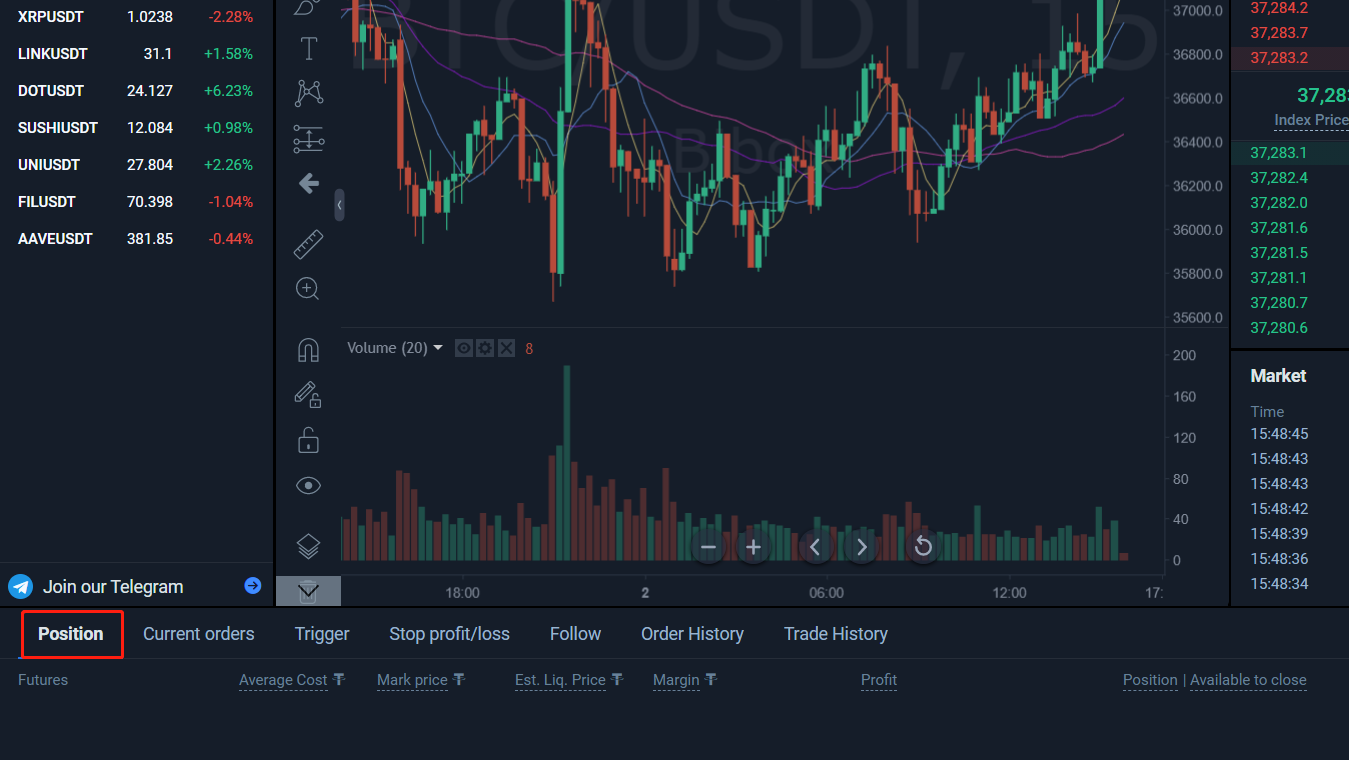Reset the chart view with circular arrow
This screenshot has width=1349, height=760.
923,547
